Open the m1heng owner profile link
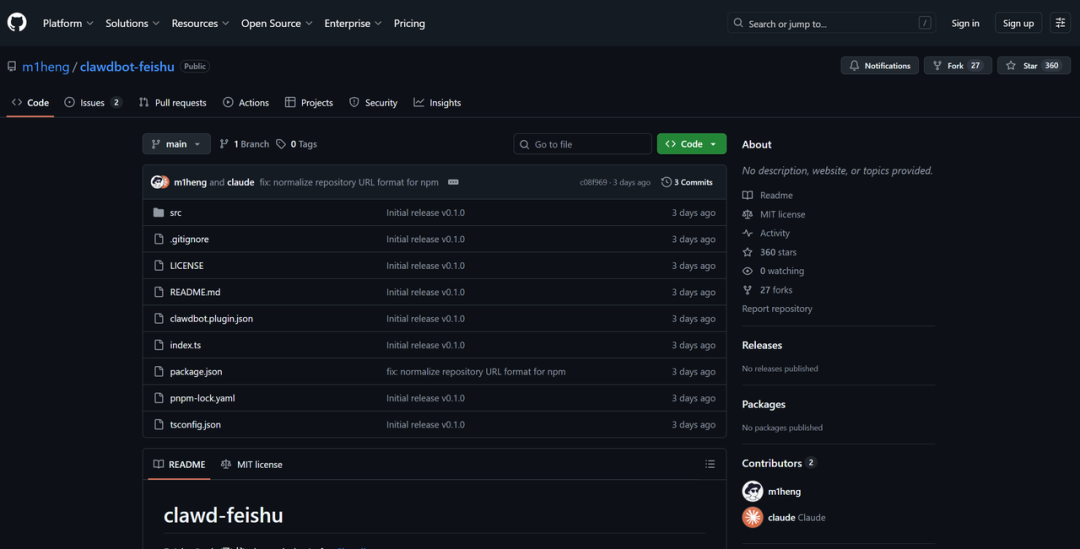The width and height of the screenshot is (1080, 549). click(x=45, y=67)
